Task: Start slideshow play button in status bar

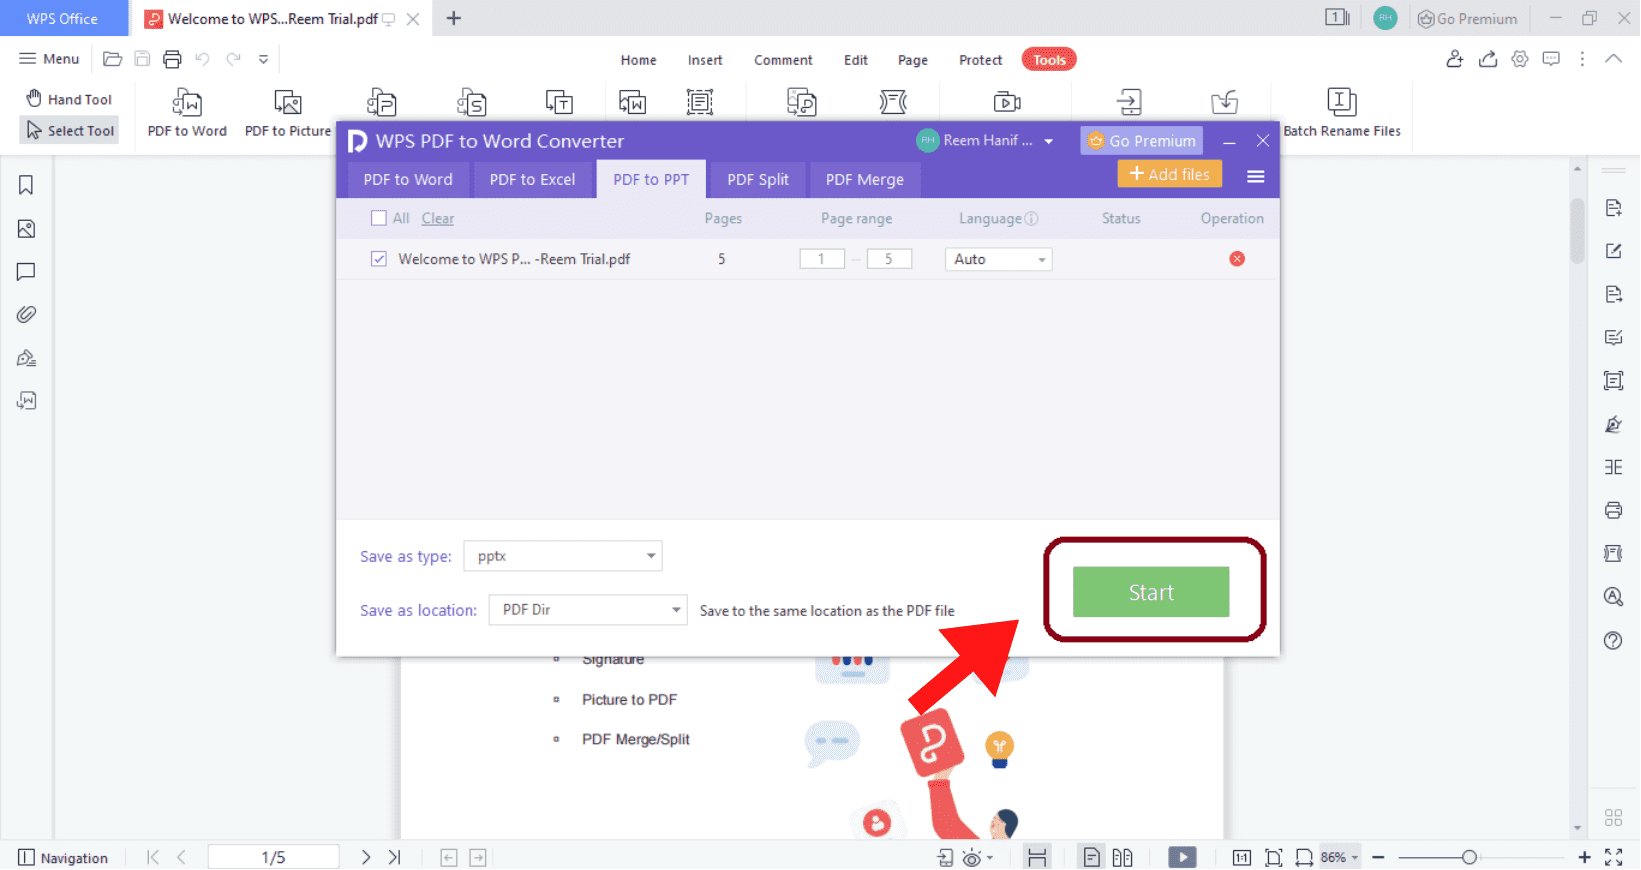Action: click(1182, 857)
